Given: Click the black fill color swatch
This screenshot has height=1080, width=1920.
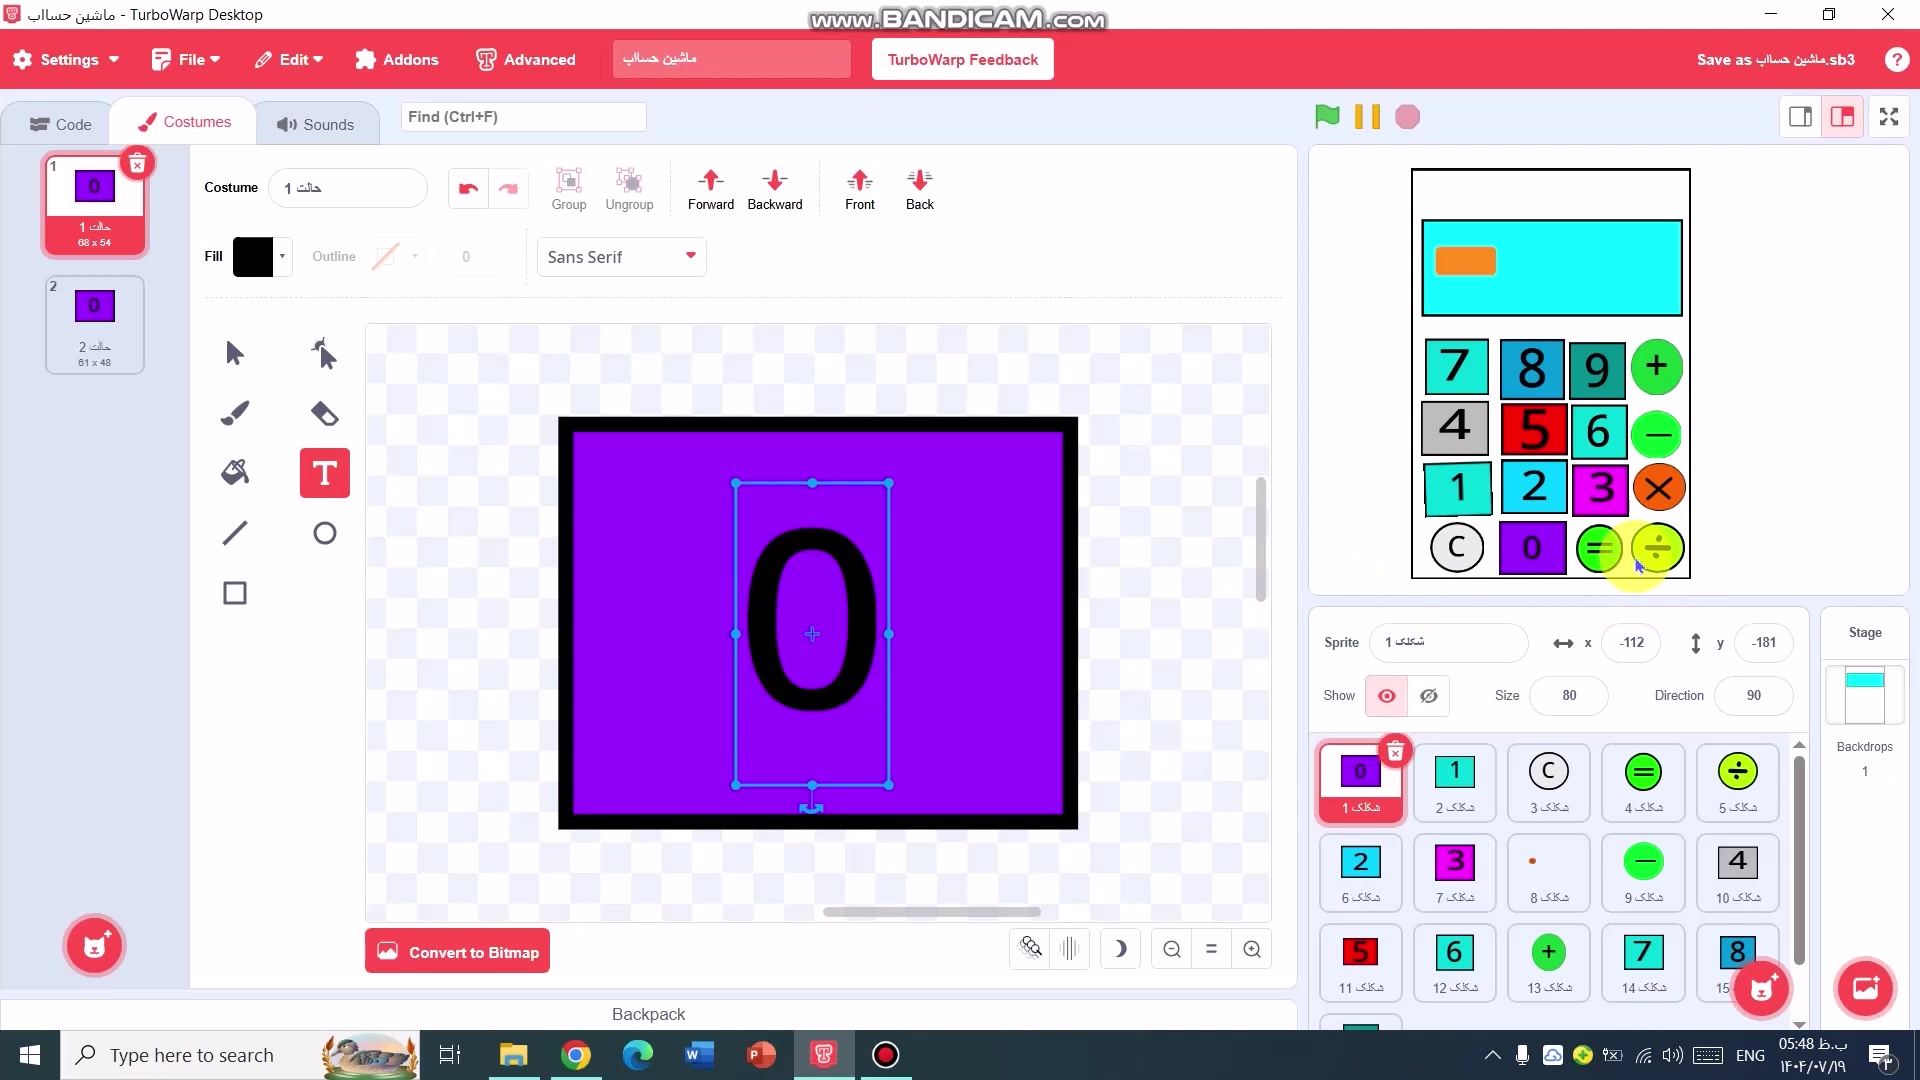Looking at the screenshot, I should [x=253, y=256].
